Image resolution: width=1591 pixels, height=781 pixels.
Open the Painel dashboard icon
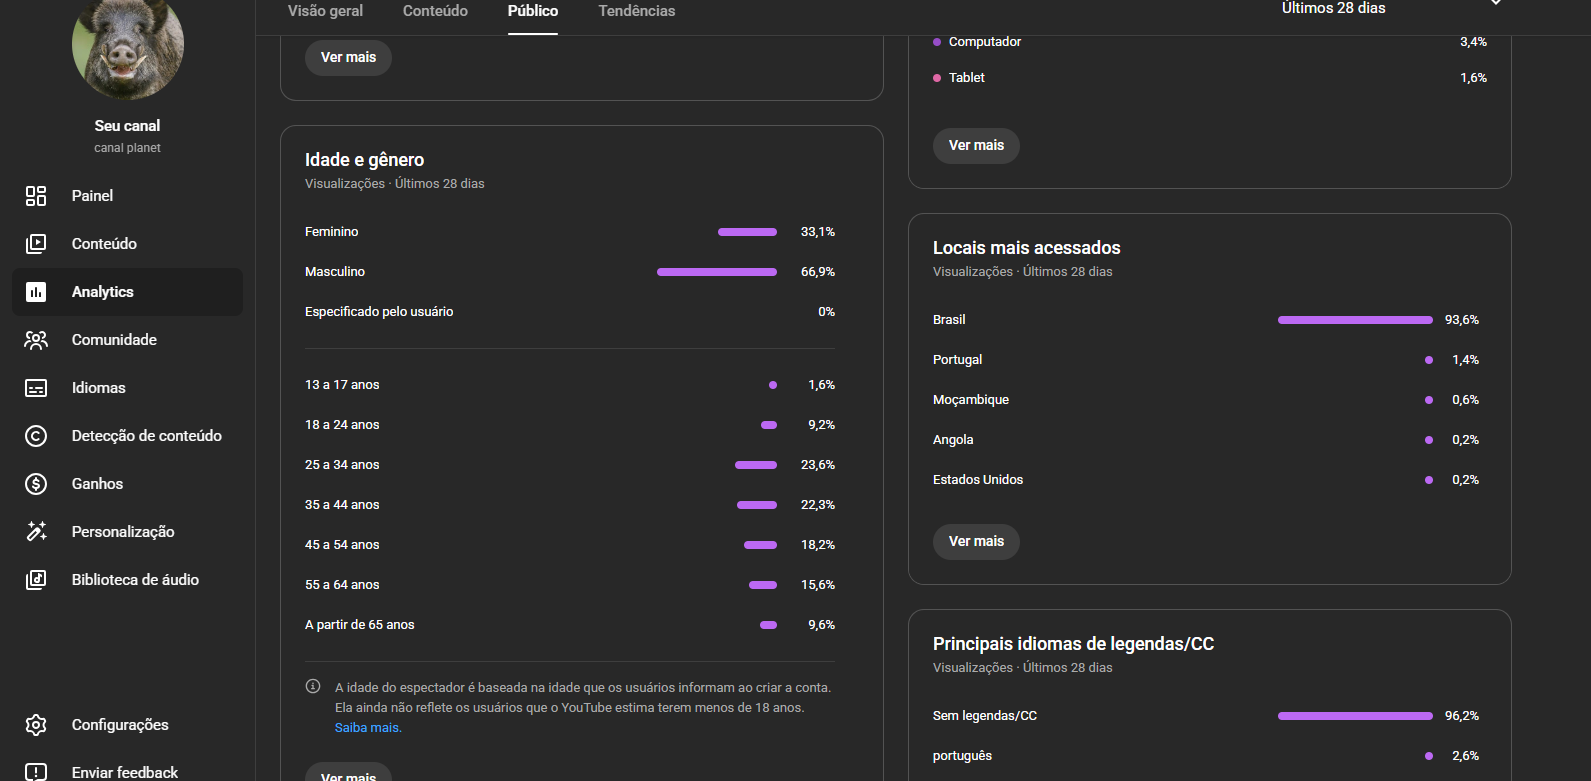[36, 196]
